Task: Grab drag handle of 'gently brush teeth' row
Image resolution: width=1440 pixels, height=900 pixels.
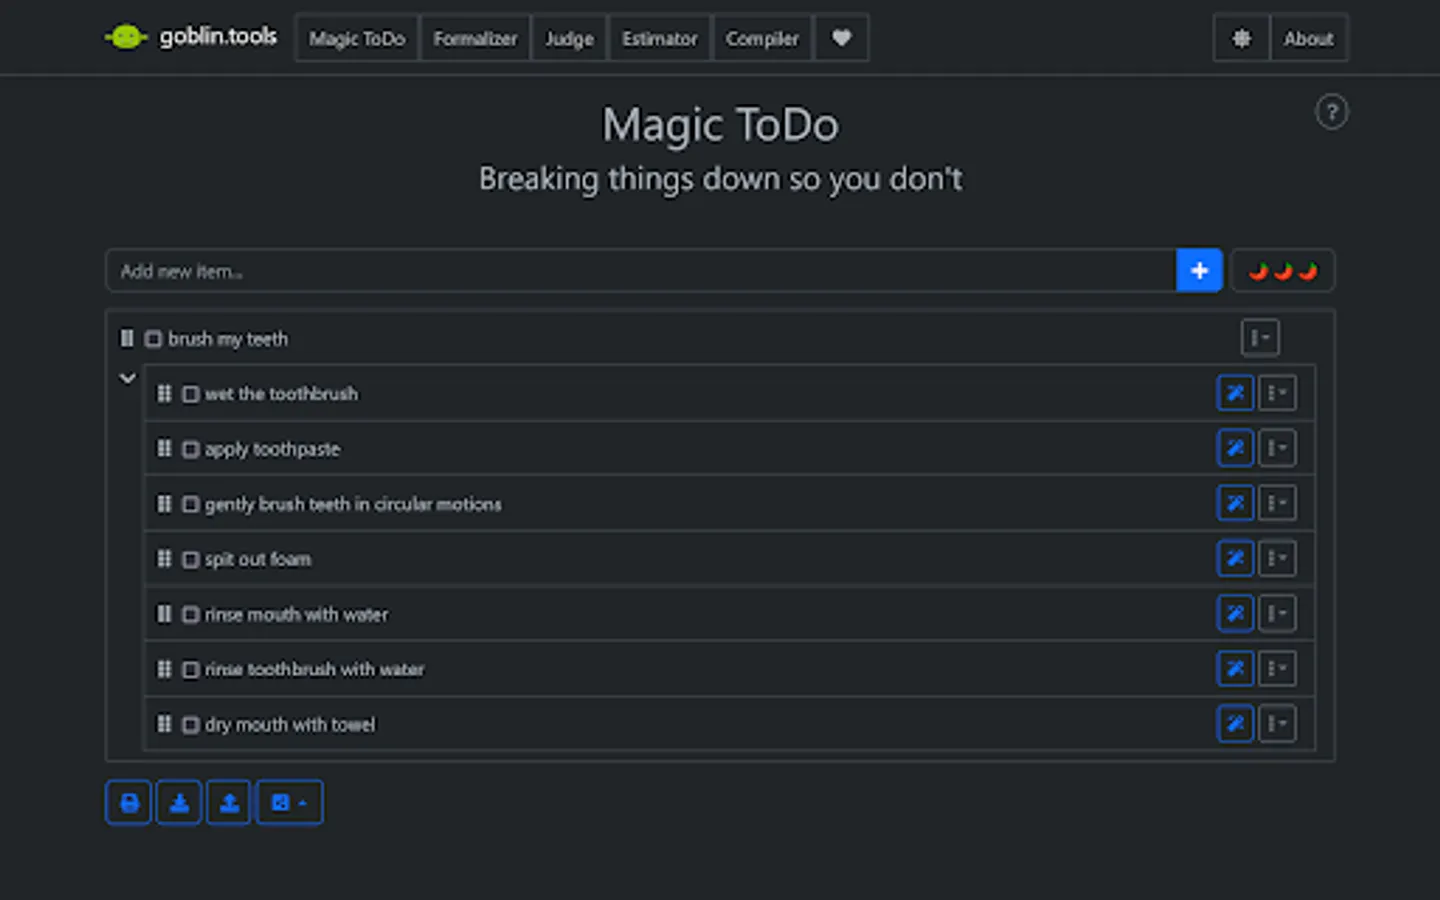Action: pyautogui.click(x=164, y=503)
